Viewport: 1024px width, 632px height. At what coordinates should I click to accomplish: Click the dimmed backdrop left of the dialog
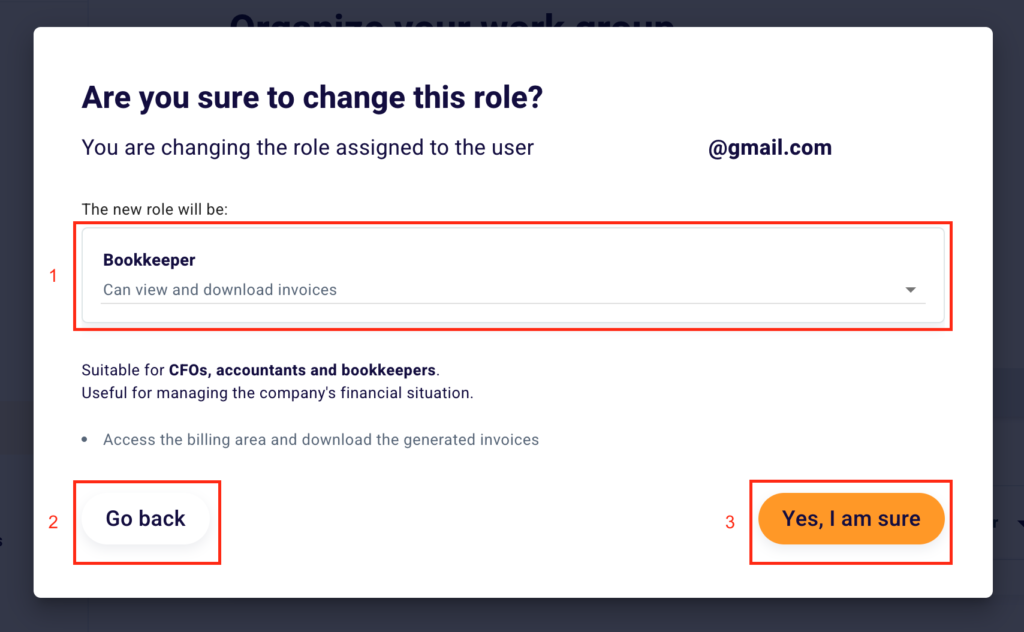click(x=15, y=300)
